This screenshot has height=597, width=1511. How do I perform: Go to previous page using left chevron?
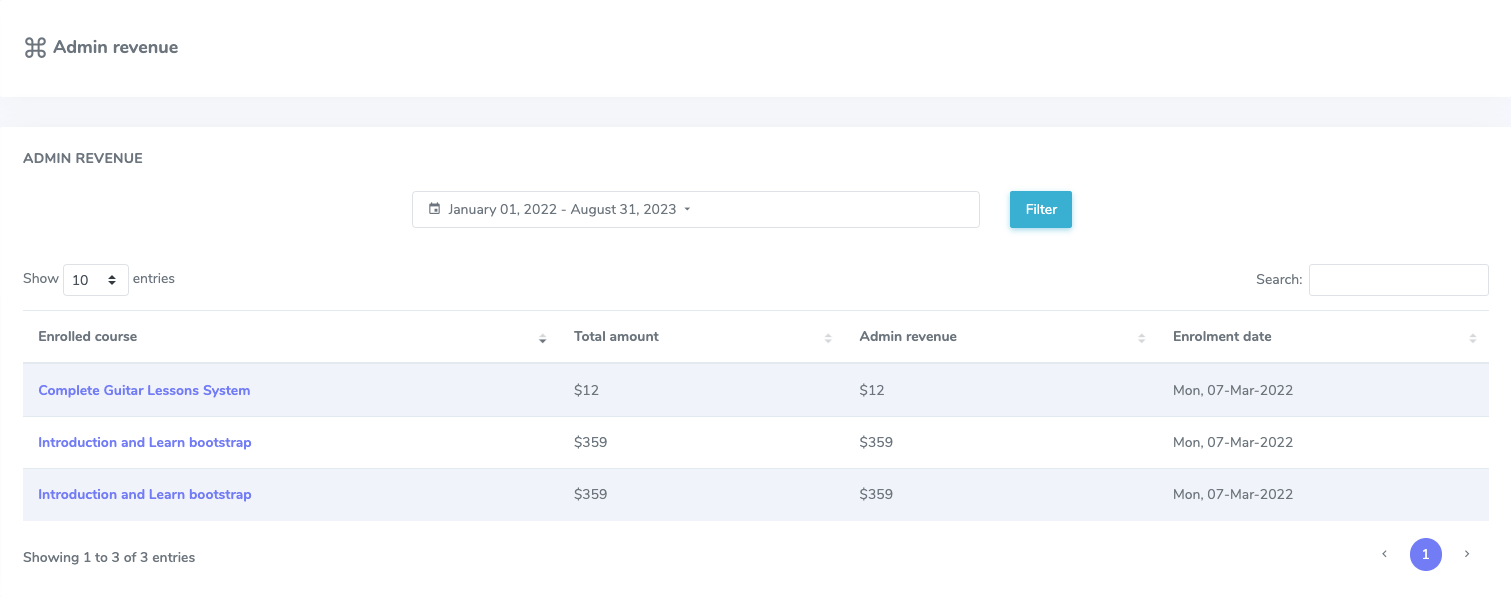point(1384,554)
